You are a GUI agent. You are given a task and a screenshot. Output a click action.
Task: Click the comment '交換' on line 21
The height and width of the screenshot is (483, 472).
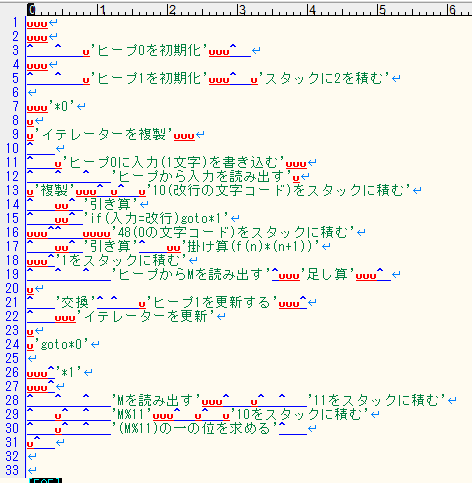click(76, 303)
